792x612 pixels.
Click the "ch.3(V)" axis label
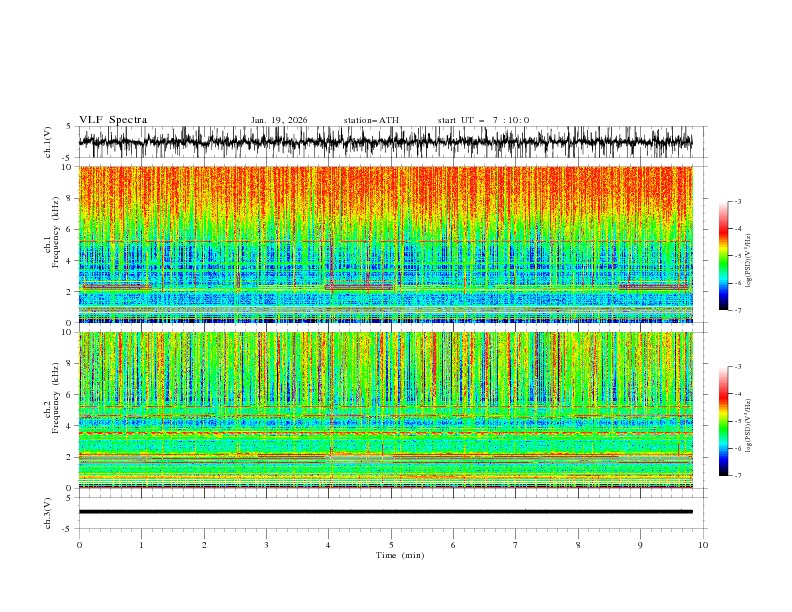(x=48, y=513)
